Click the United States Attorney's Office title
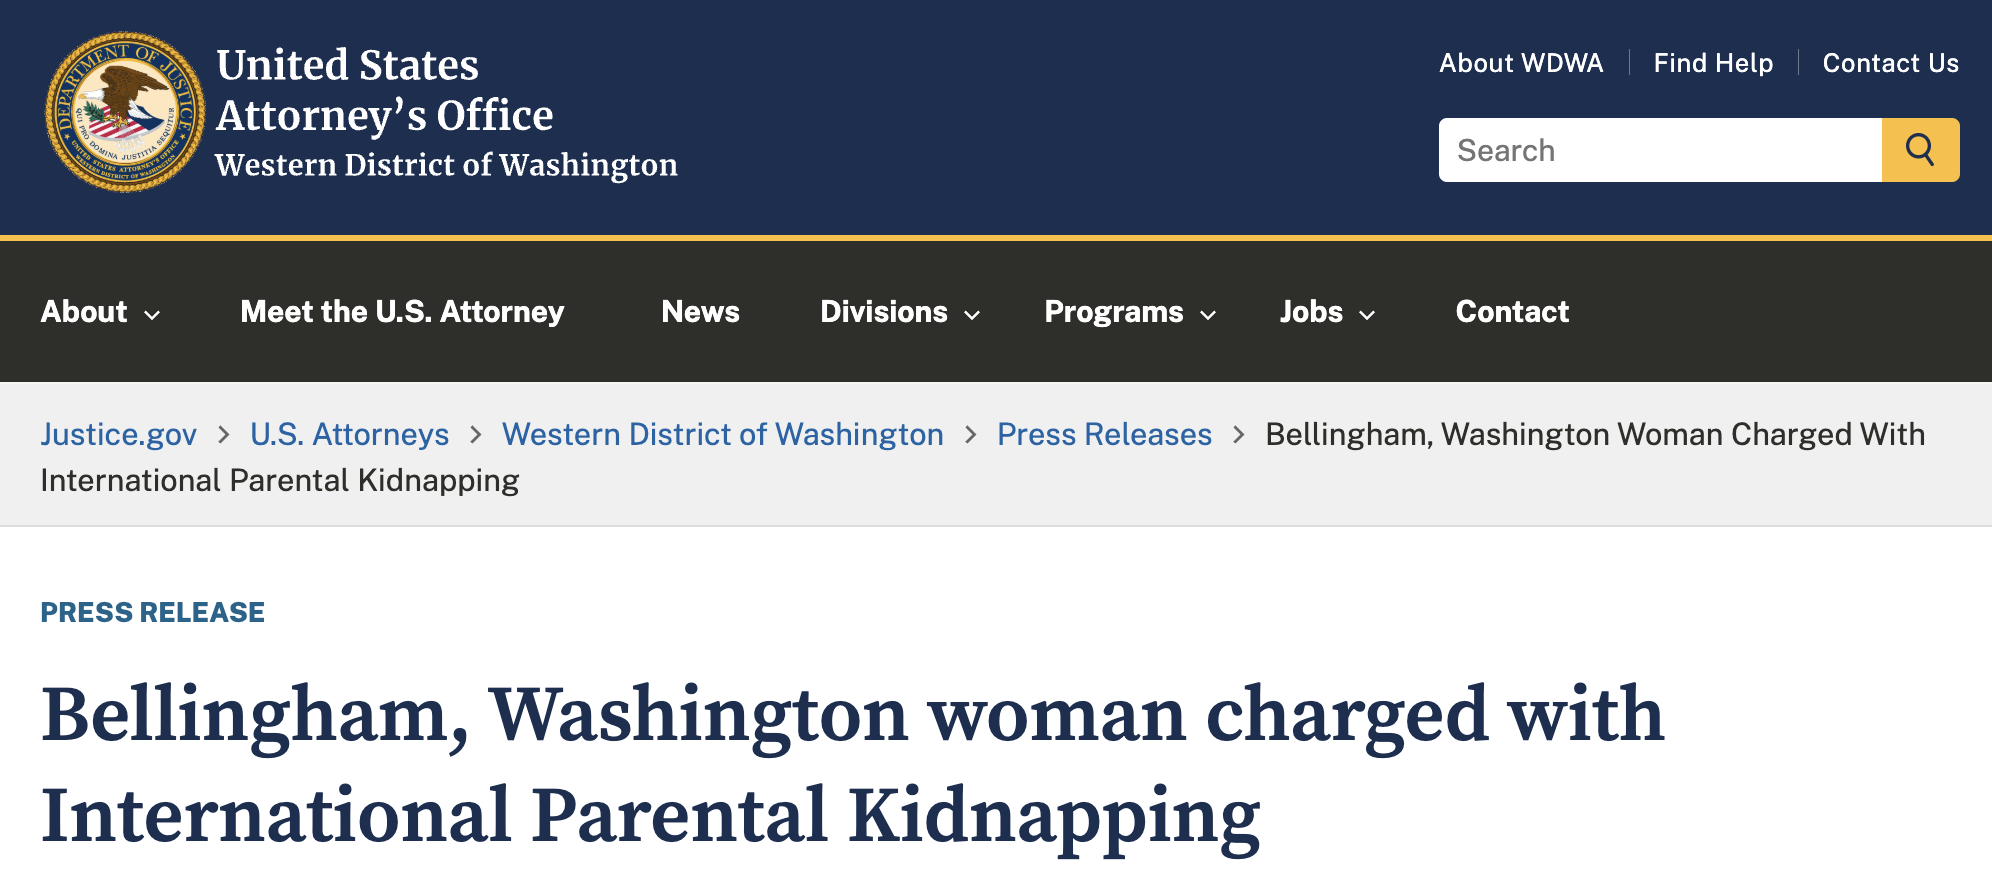The image size is (1992, 888). (x=385, y=90)
